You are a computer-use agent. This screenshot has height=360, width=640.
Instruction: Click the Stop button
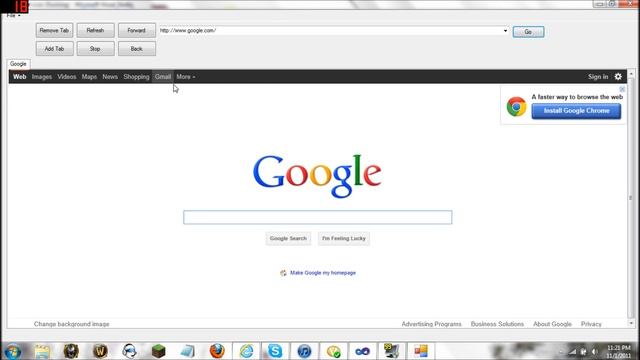coord(95,49)
